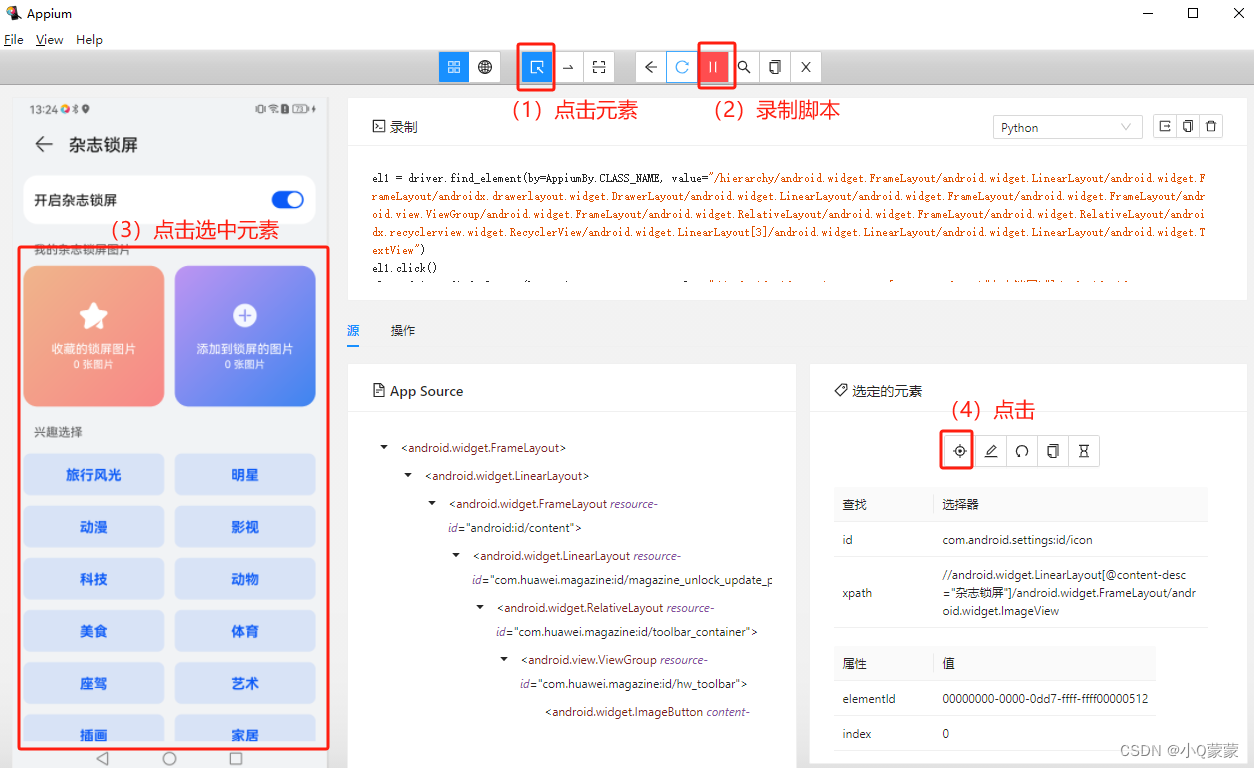
Task: Collapse the hw_toolbar ViewGroup node
Action: [x=503, y=659]
